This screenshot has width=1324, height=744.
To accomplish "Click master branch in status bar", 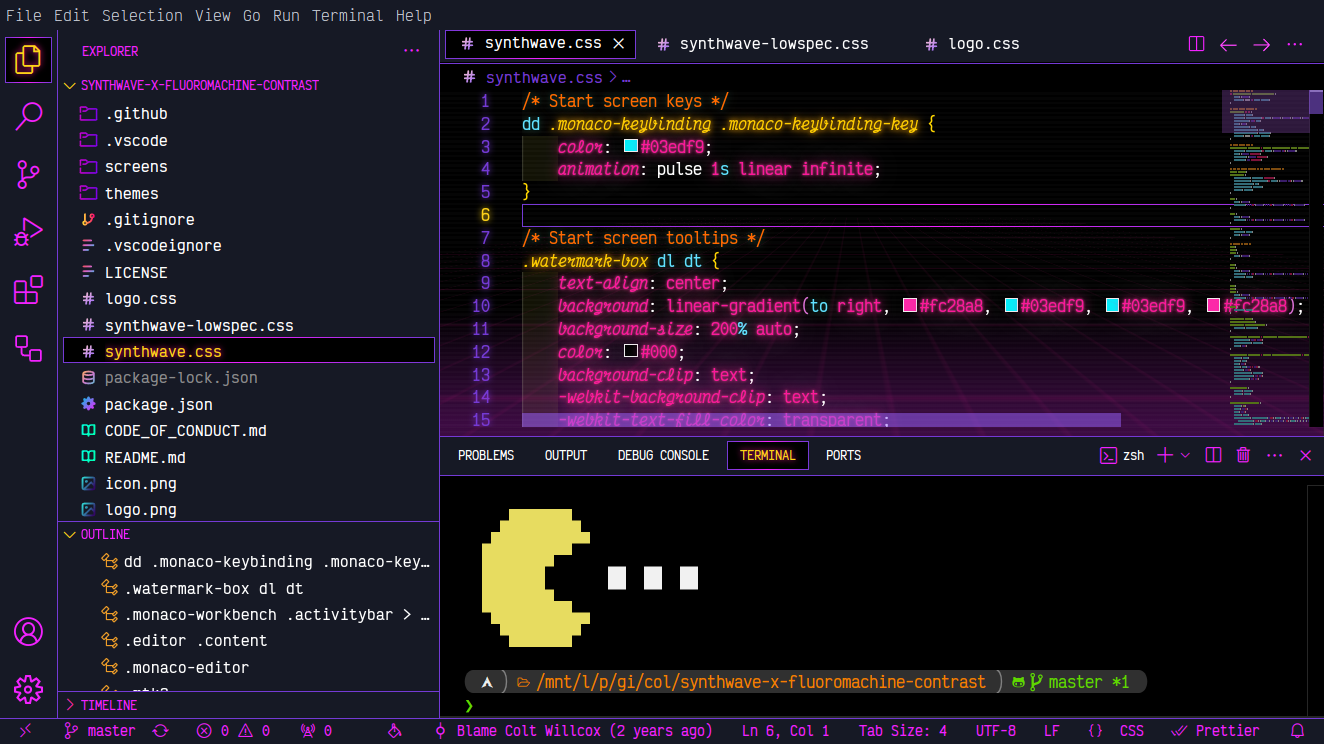I will tap(100, 731).
